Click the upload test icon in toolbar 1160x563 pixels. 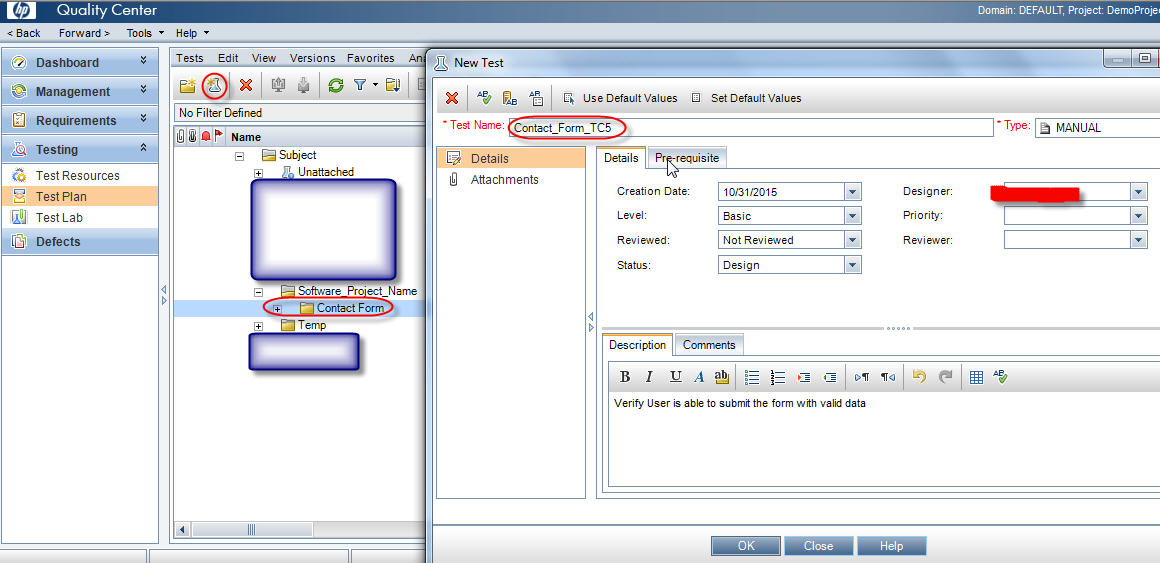coord(278,85)
